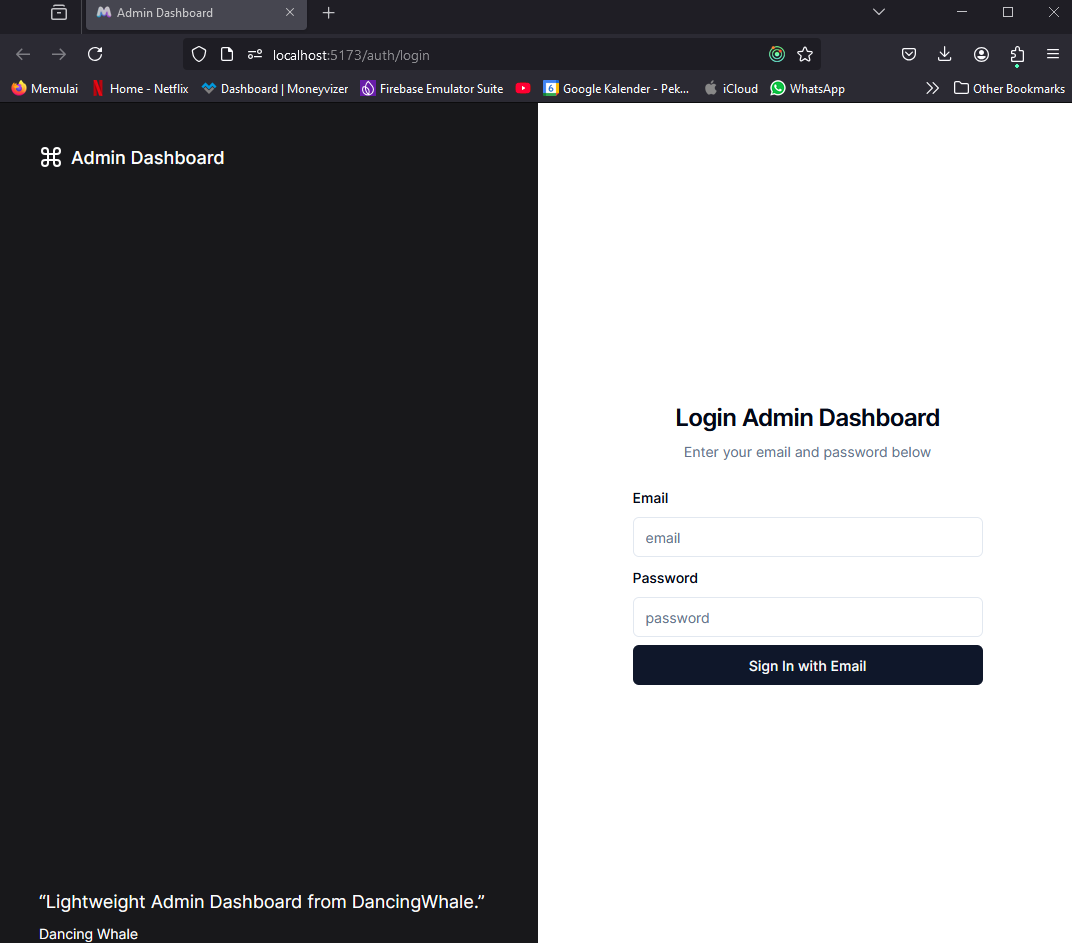Open the hamburger application menu
This screenshot has height=943, width=1072.
click(x=1053, y=54)
